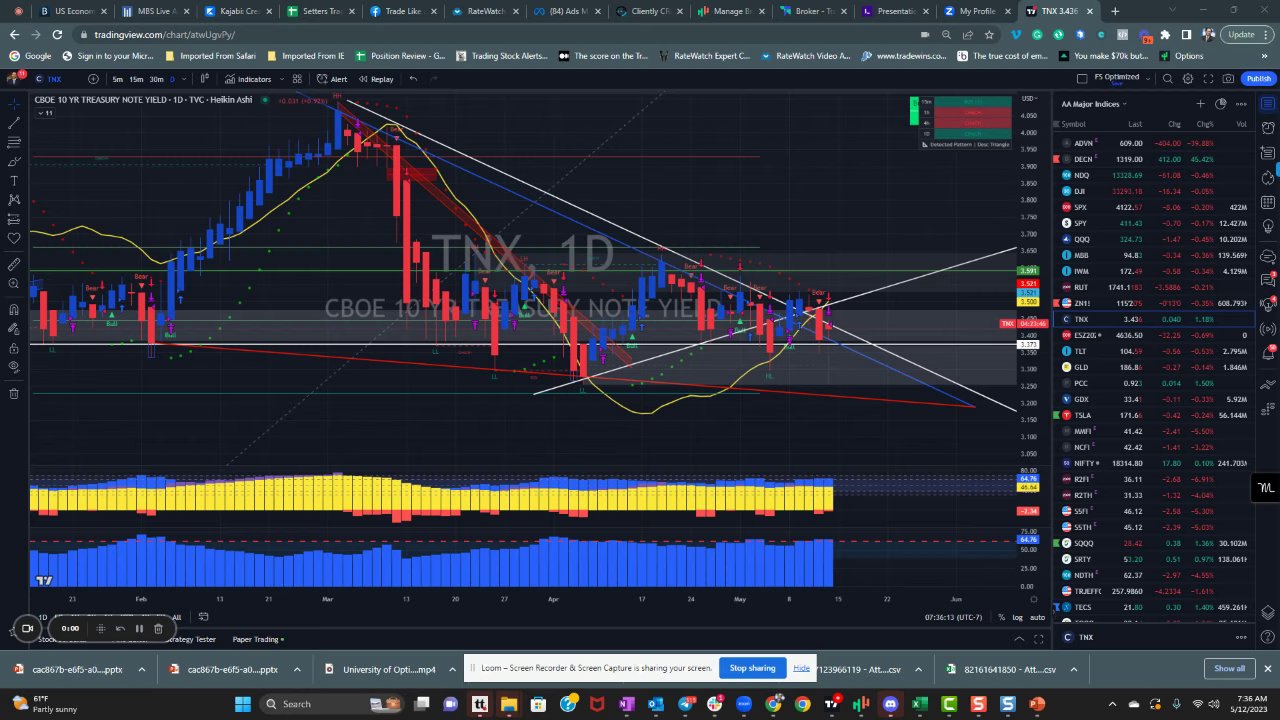Start bar Replay mode
This screenshot has width=1280, height=720.
376,79
